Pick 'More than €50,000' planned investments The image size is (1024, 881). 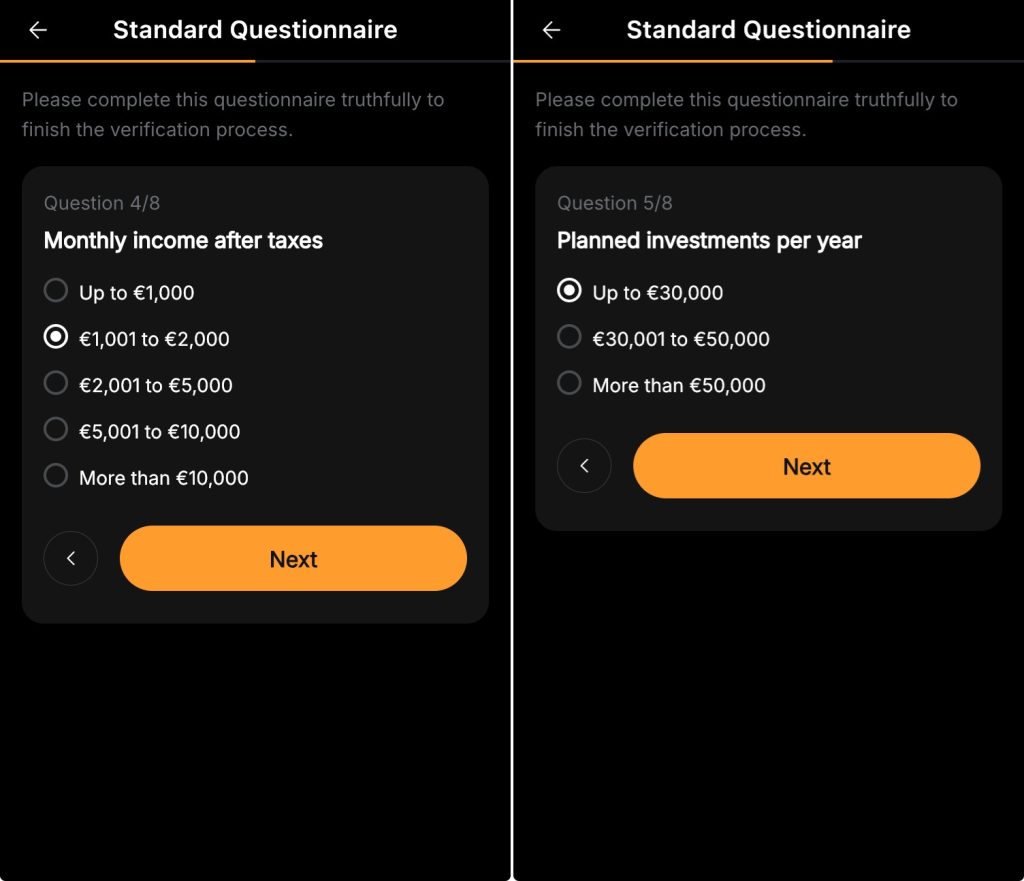pyautogui.click(x=569, y=384)
